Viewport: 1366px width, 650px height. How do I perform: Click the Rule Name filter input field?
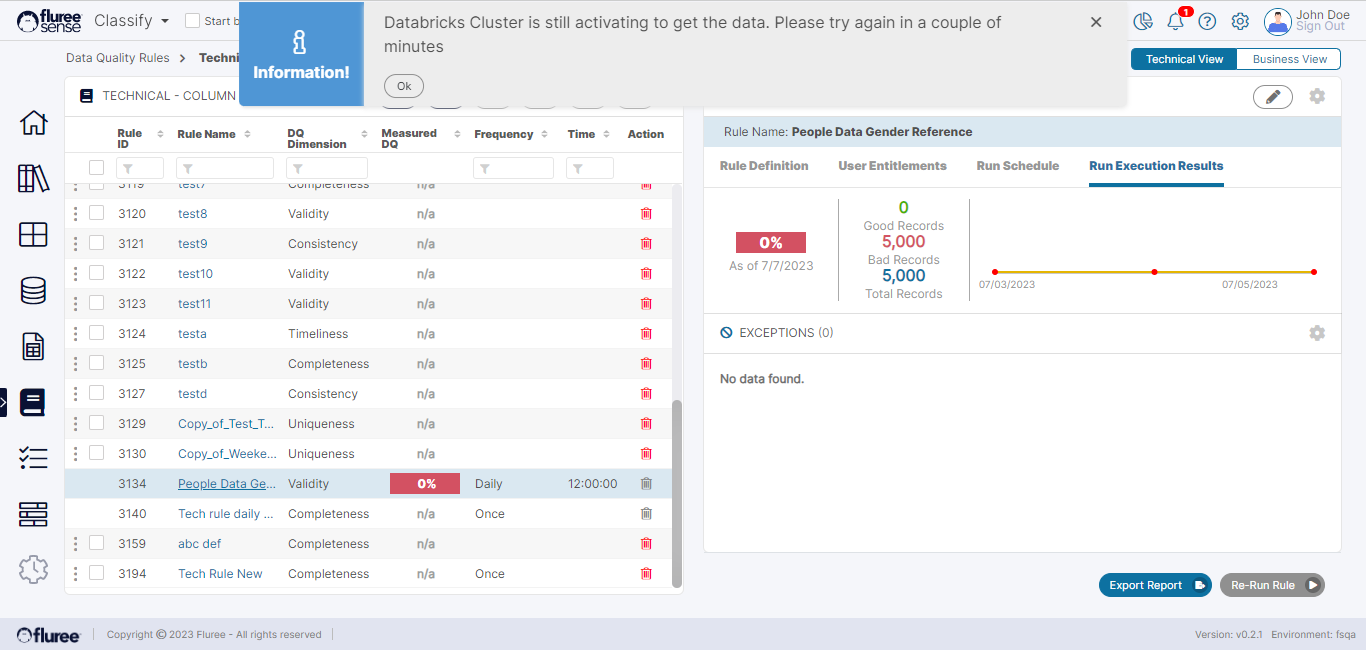coord(225,168)
